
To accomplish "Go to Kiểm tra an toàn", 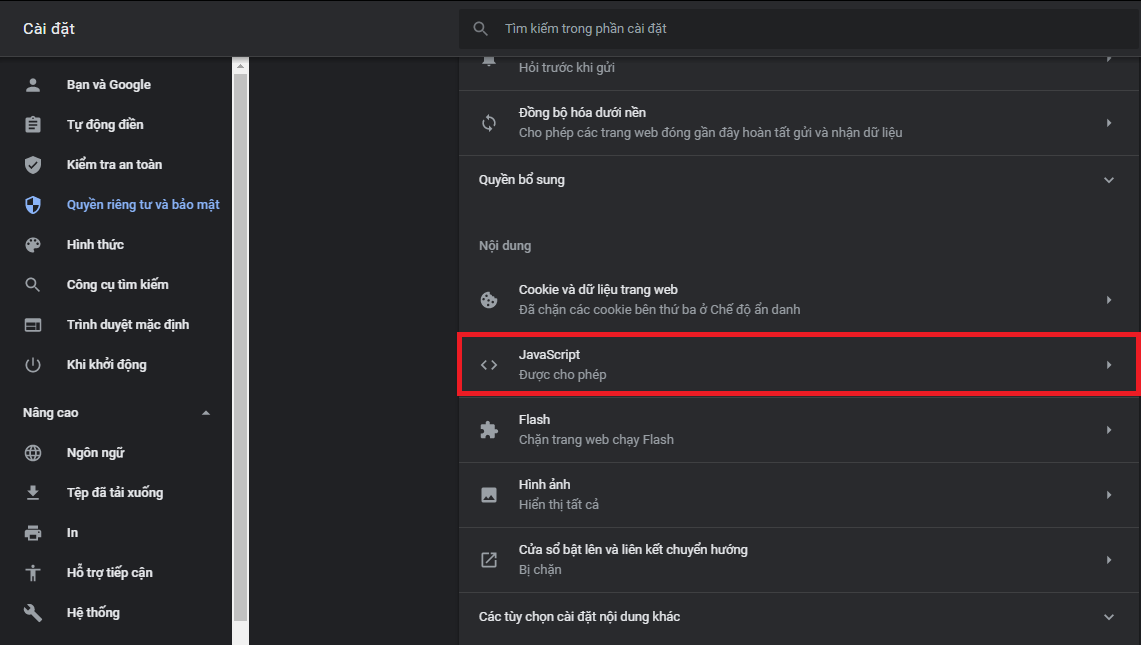I will click(x=116, y=165).
